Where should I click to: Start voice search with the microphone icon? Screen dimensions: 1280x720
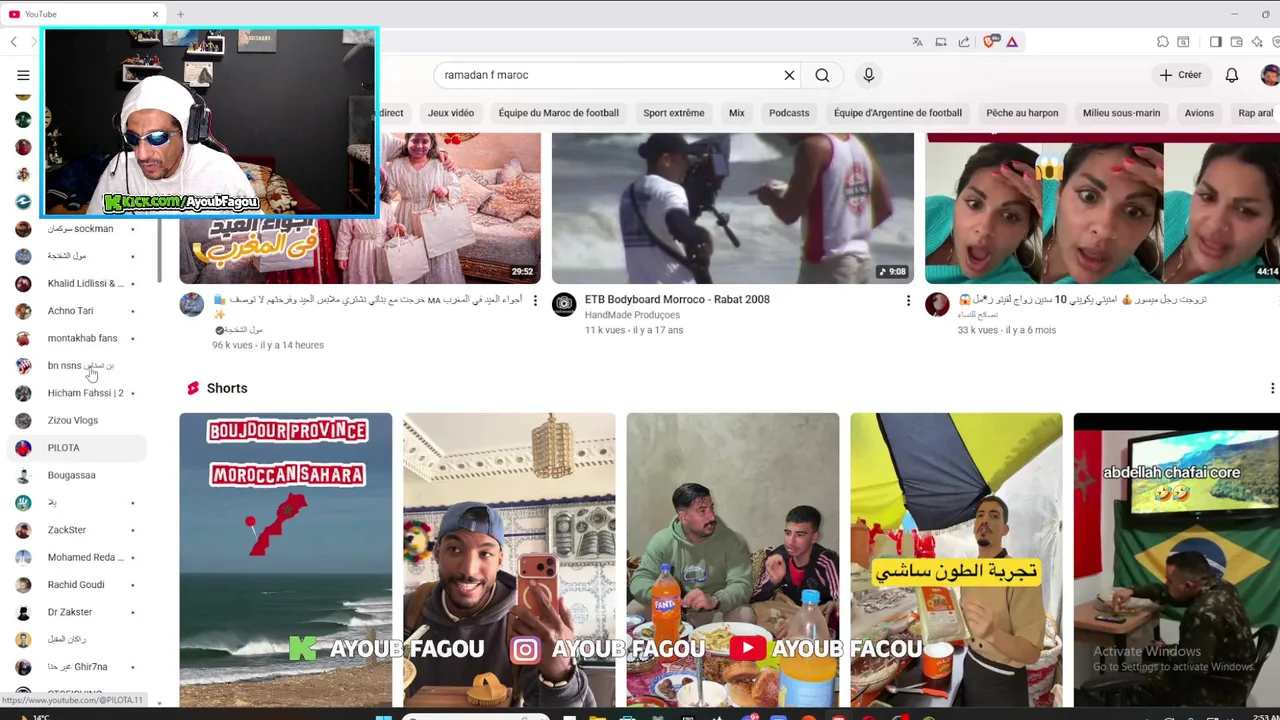tap(868, 75)
